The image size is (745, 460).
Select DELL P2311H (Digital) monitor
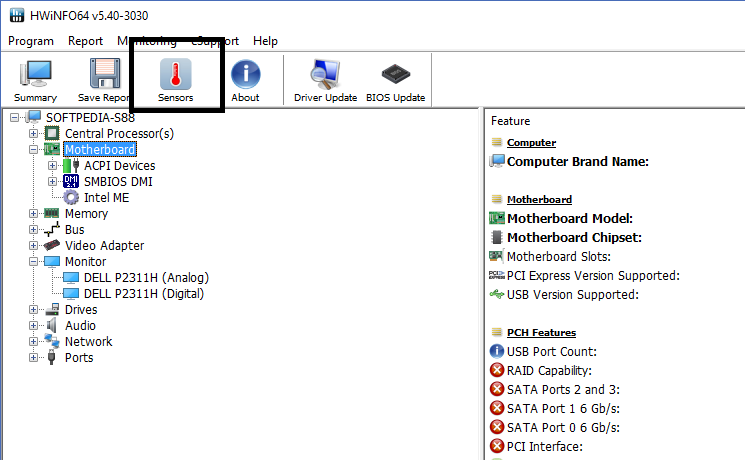[143, 294]
